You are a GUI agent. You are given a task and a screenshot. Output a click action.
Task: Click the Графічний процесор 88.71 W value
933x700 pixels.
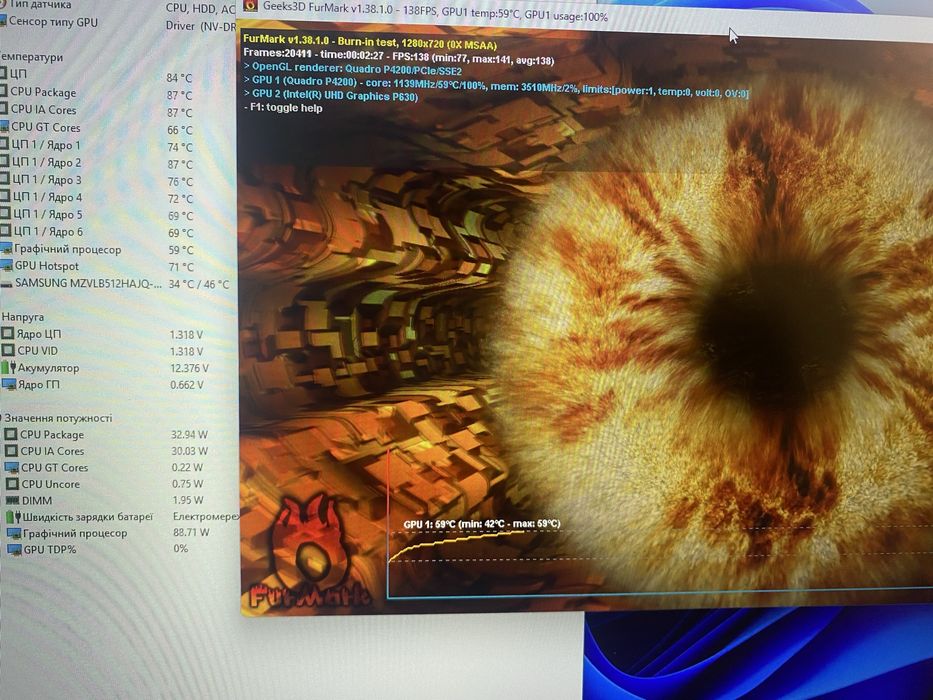click(191, 532)
